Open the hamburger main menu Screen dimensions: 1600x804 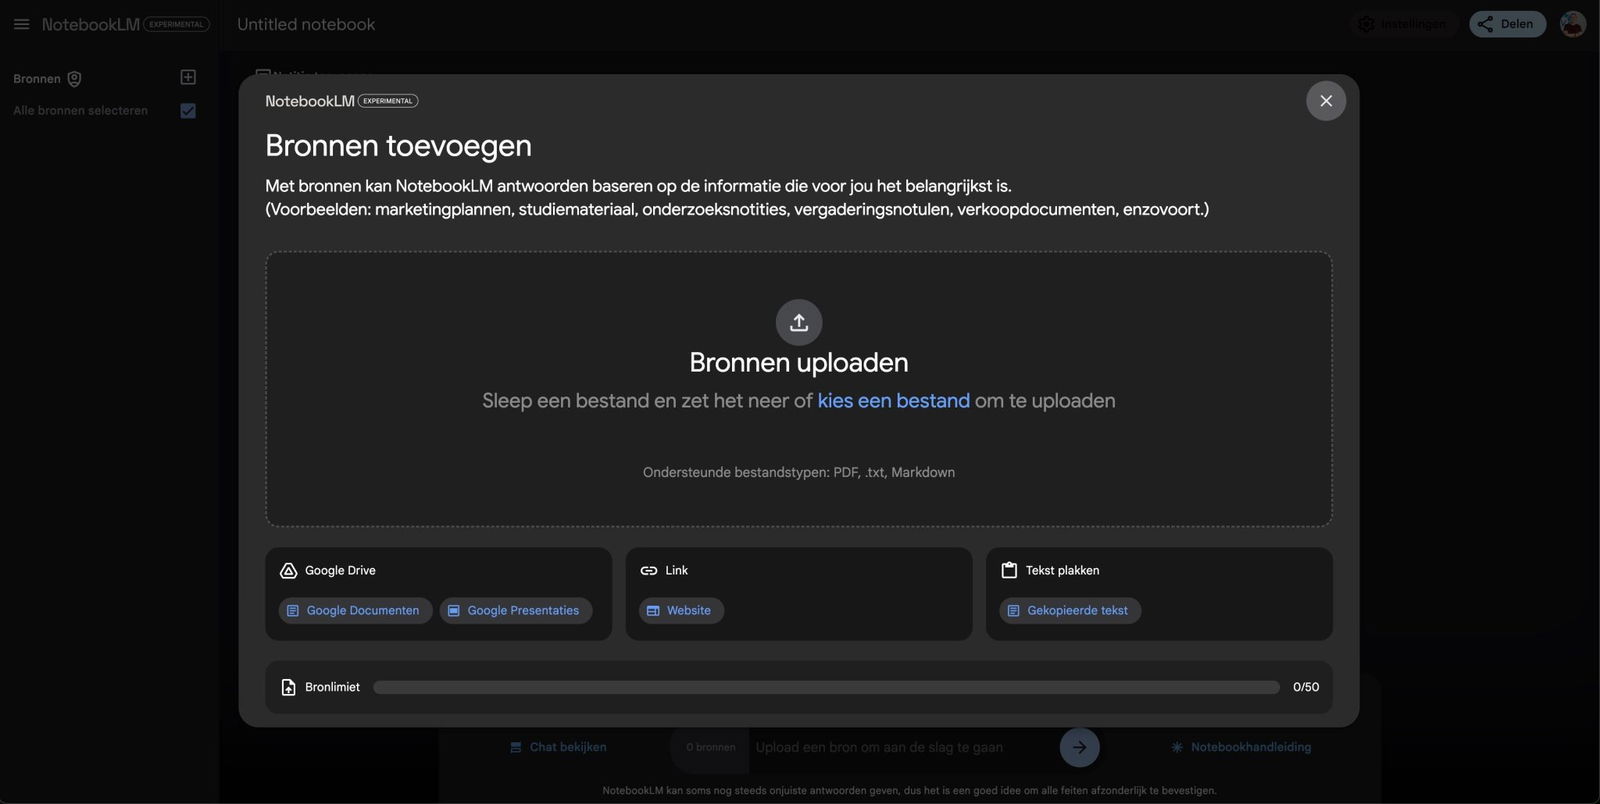[x=21, y=24]
